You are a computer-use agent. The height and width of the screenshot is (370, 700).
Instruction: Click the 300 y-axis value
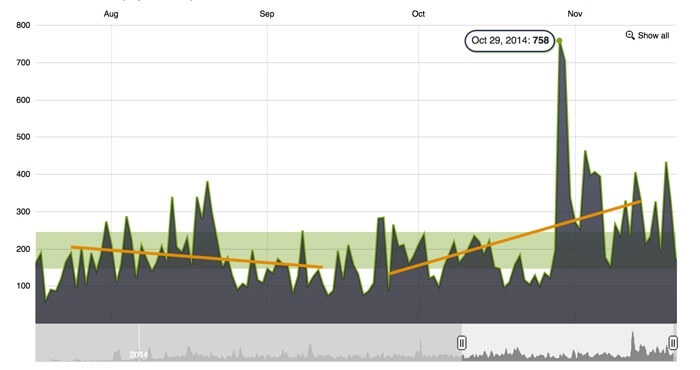click(x=23, y=212)
